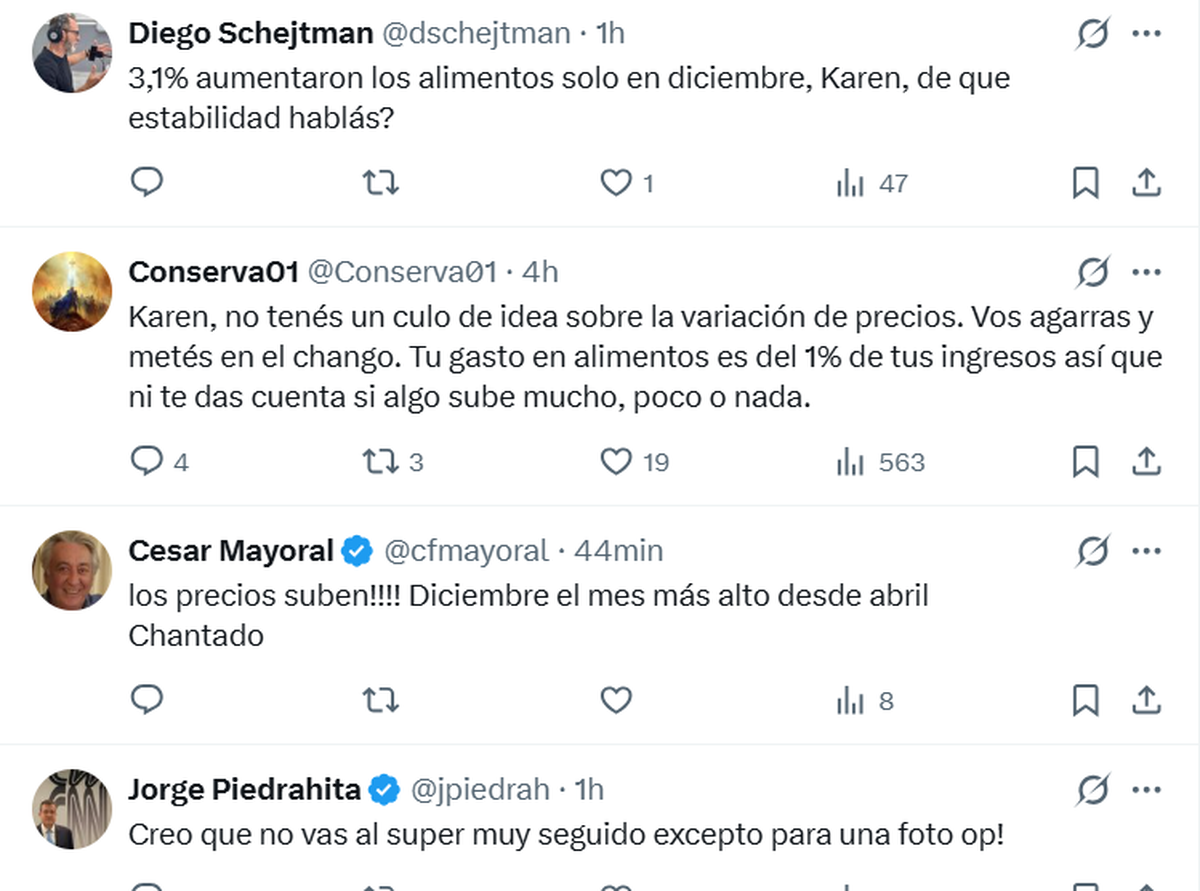Open more options for Diego Schejtman's tweet
Screen dimensions: 1200x891
pyautogui.click(x=1146, y=33)
